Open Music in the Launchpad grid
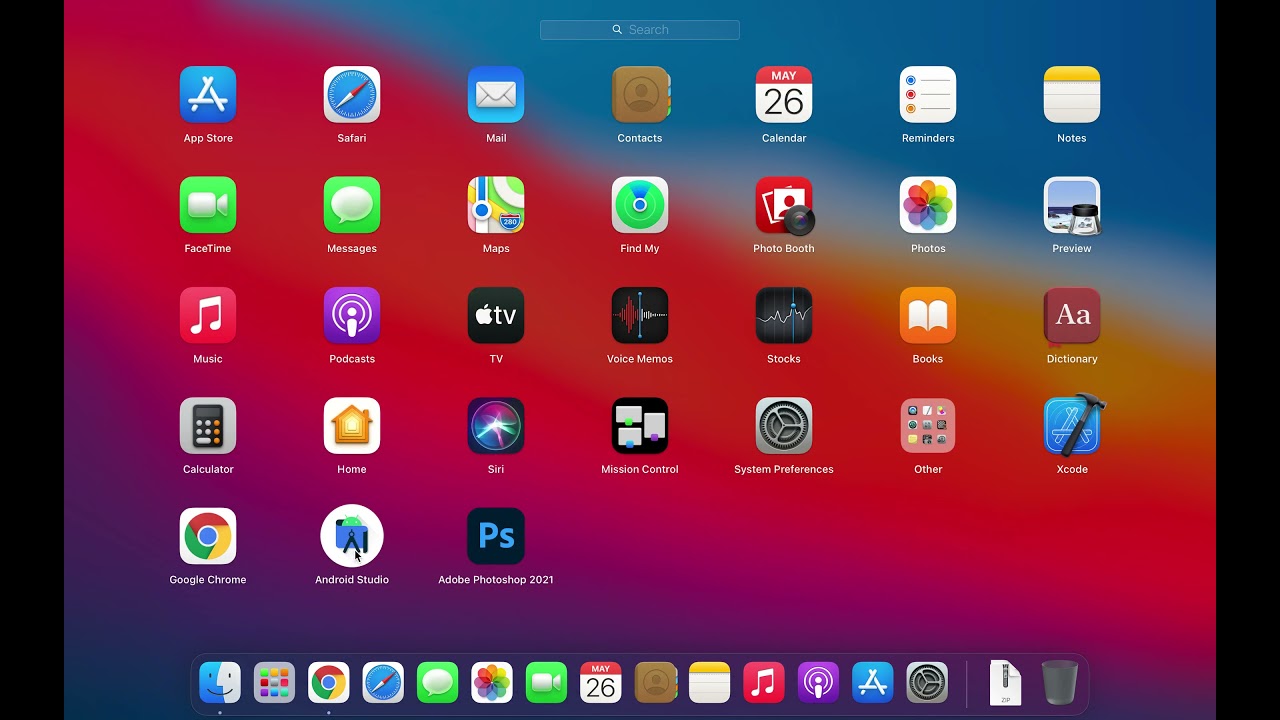Viewport: 1280px width, 720px height. (208, 315)
